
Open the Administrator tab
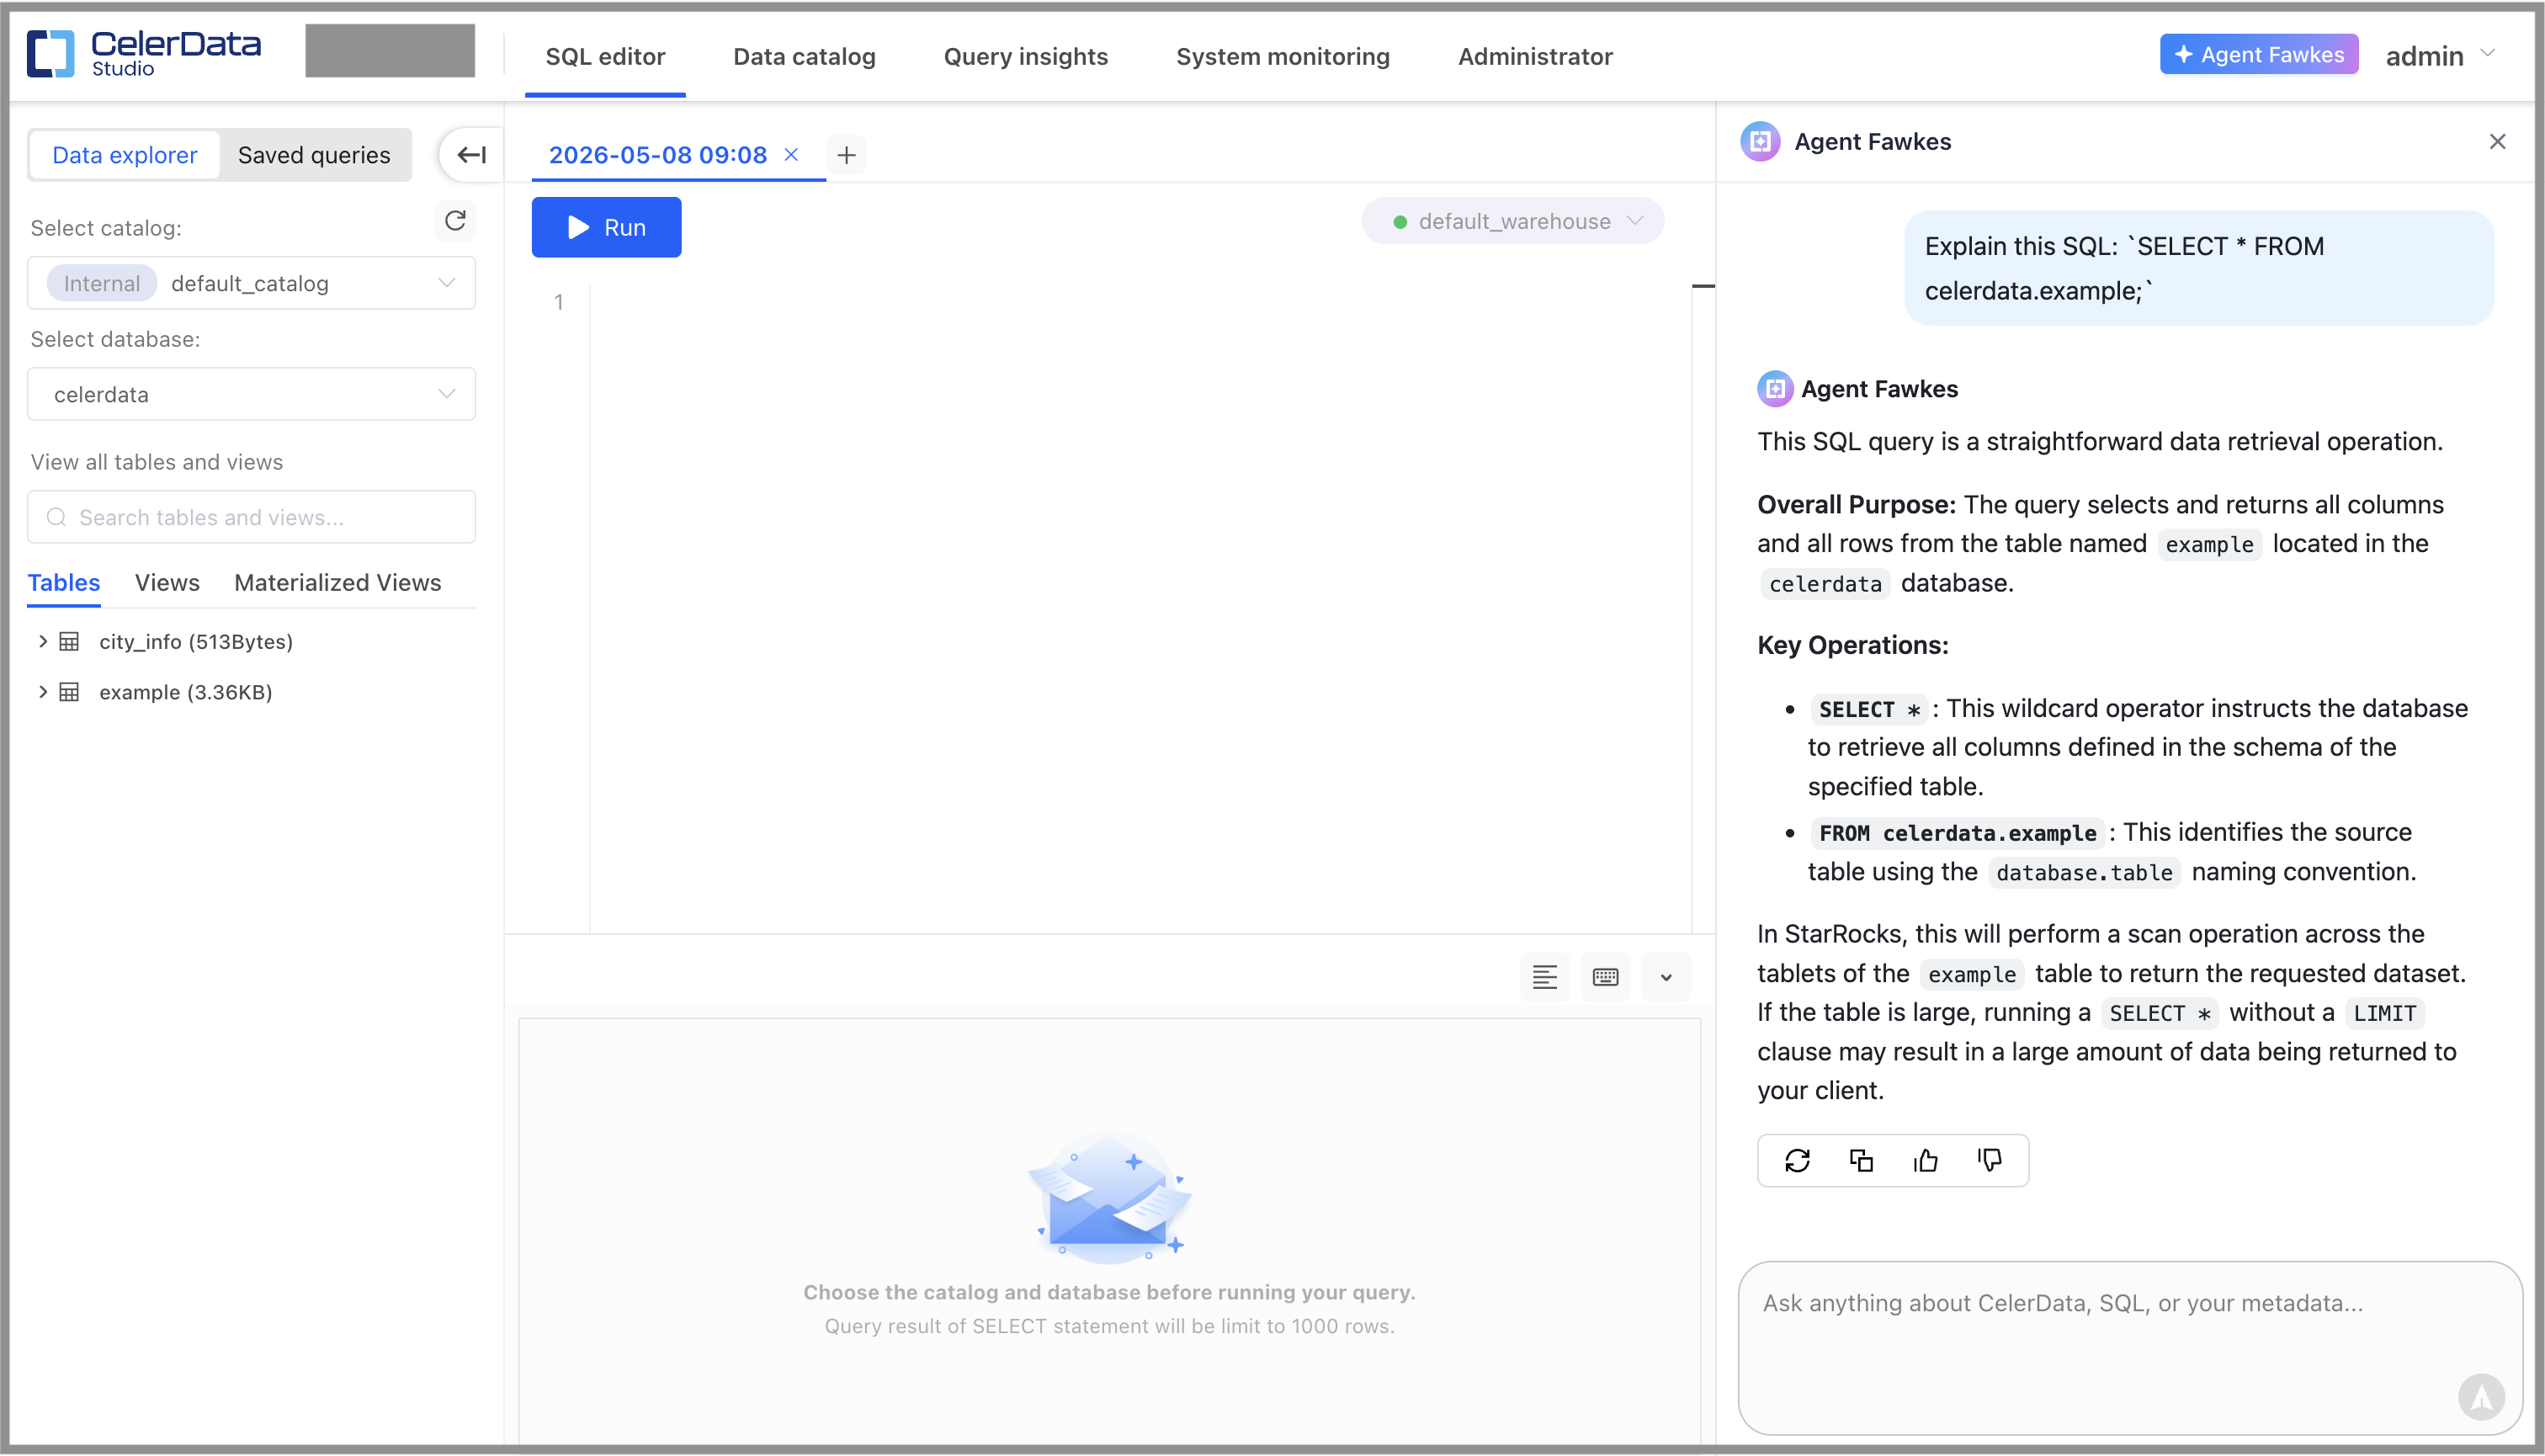coord(1536,57)
